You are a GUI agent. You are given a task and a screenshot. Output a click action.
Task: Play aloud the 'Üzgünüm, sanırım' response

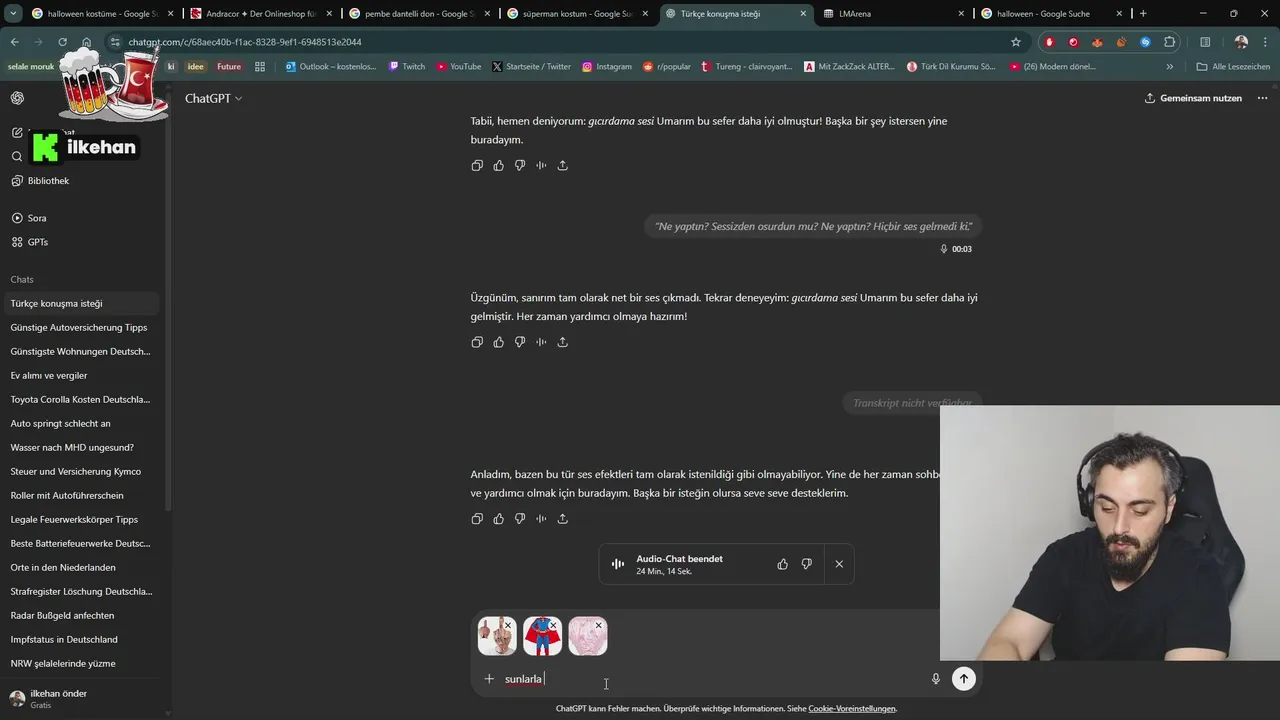(x=541, y=342)
